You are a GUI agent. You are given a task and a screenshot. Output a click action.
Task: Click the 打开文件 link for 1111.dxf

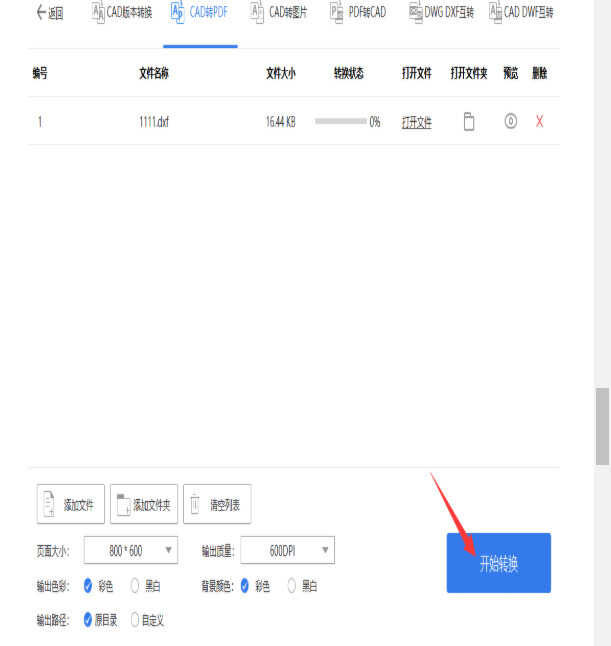click(x=417, y=122)
